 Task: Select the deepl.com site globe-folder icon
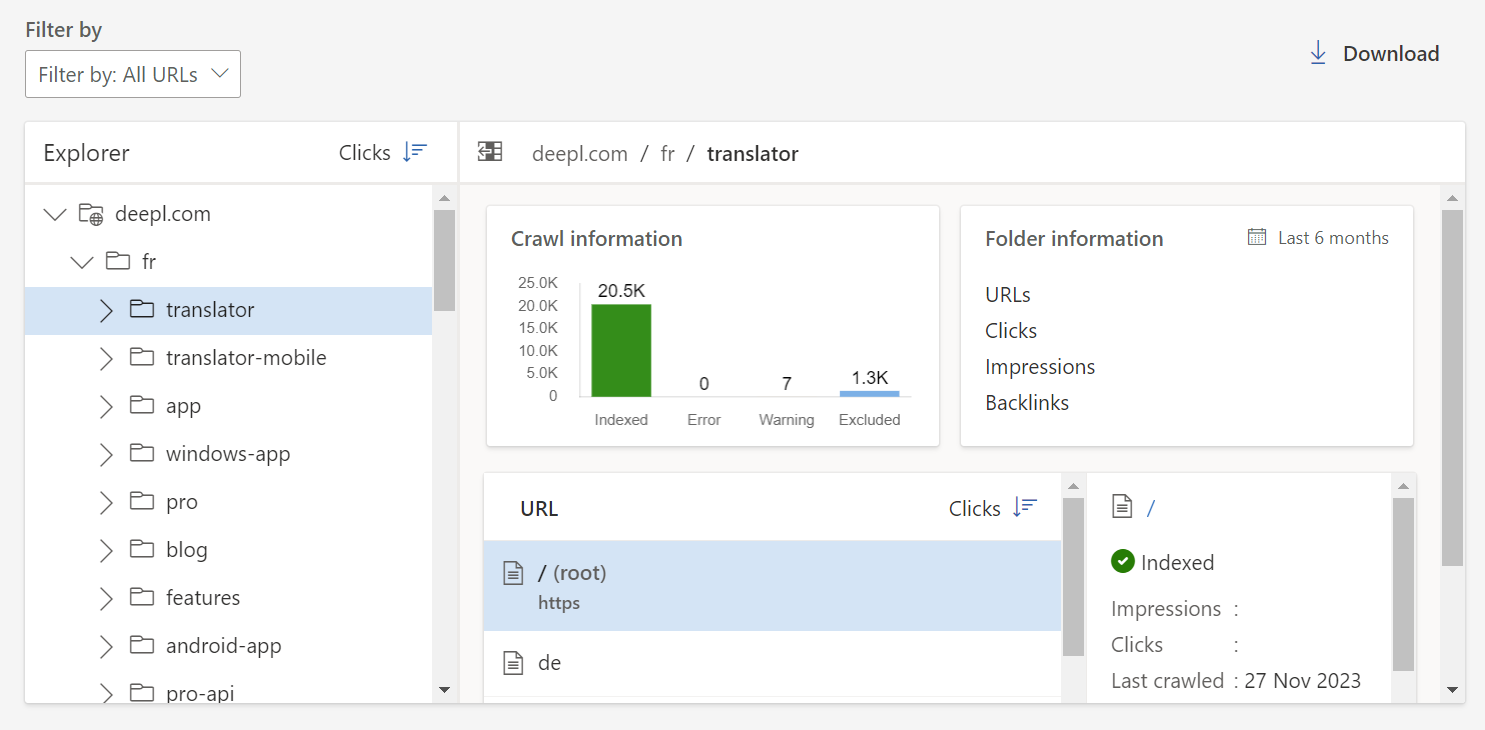(91, 214)
